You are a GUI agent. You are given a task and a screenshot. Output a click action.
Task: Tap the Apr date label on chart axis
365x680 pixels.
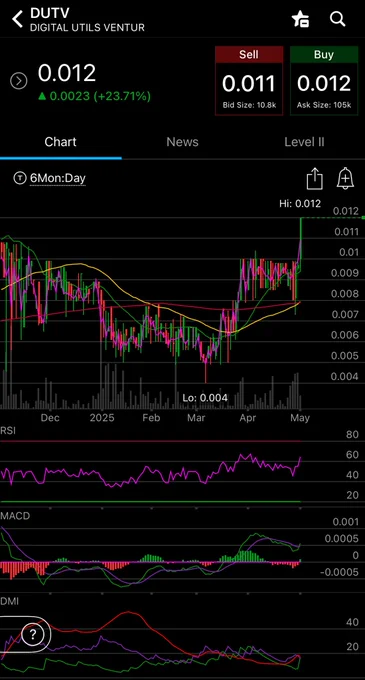point(248,418)
